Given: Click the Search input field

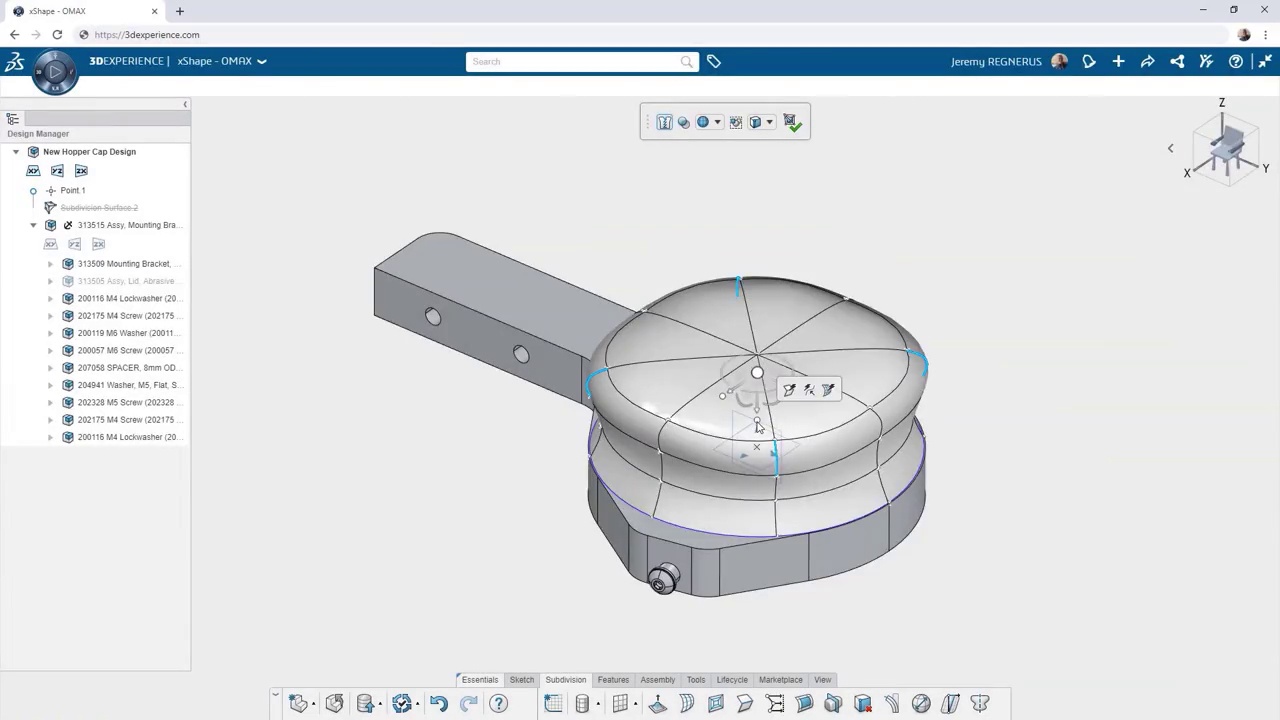Looking at the screenshot, I should 572,62.
